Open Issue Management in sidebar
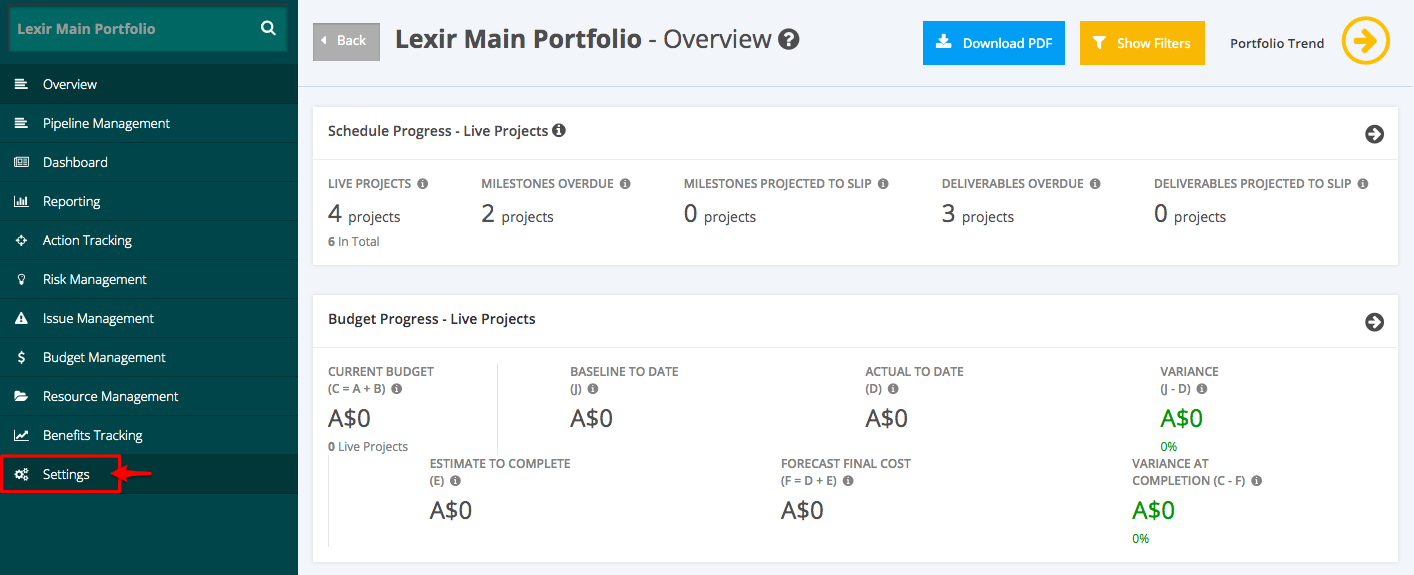 click(x=149, y=318)
